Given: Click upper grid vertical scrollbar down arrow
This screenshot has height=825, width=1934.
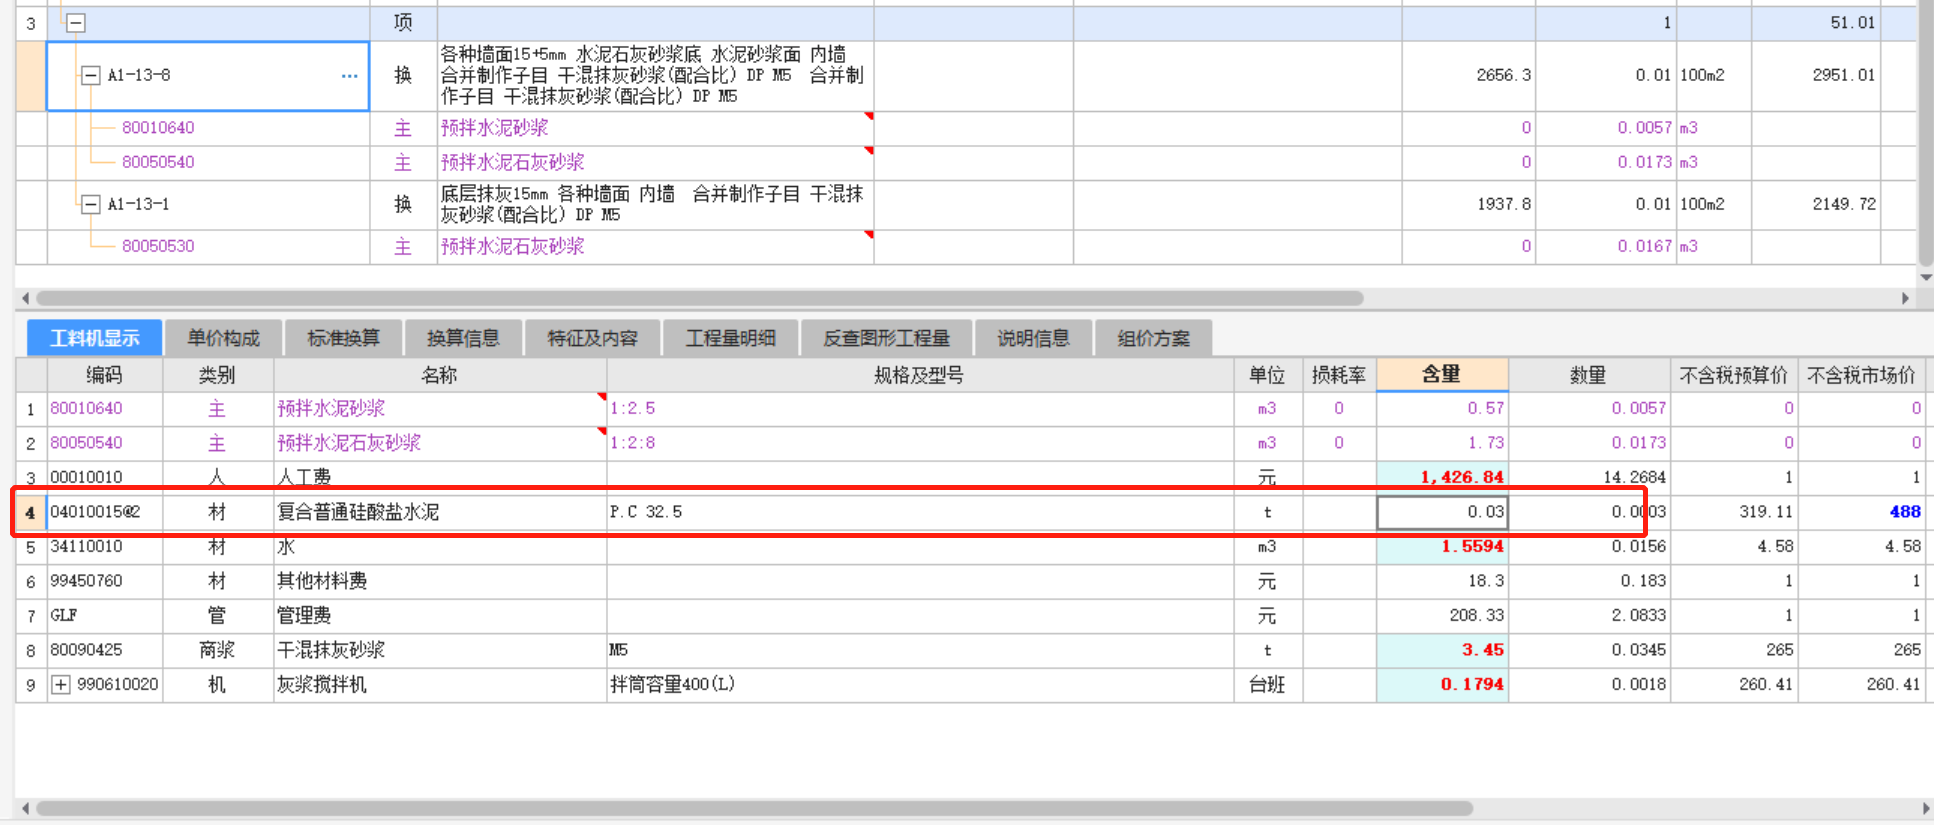Looking at the screenshot, I should (1926, 277).
